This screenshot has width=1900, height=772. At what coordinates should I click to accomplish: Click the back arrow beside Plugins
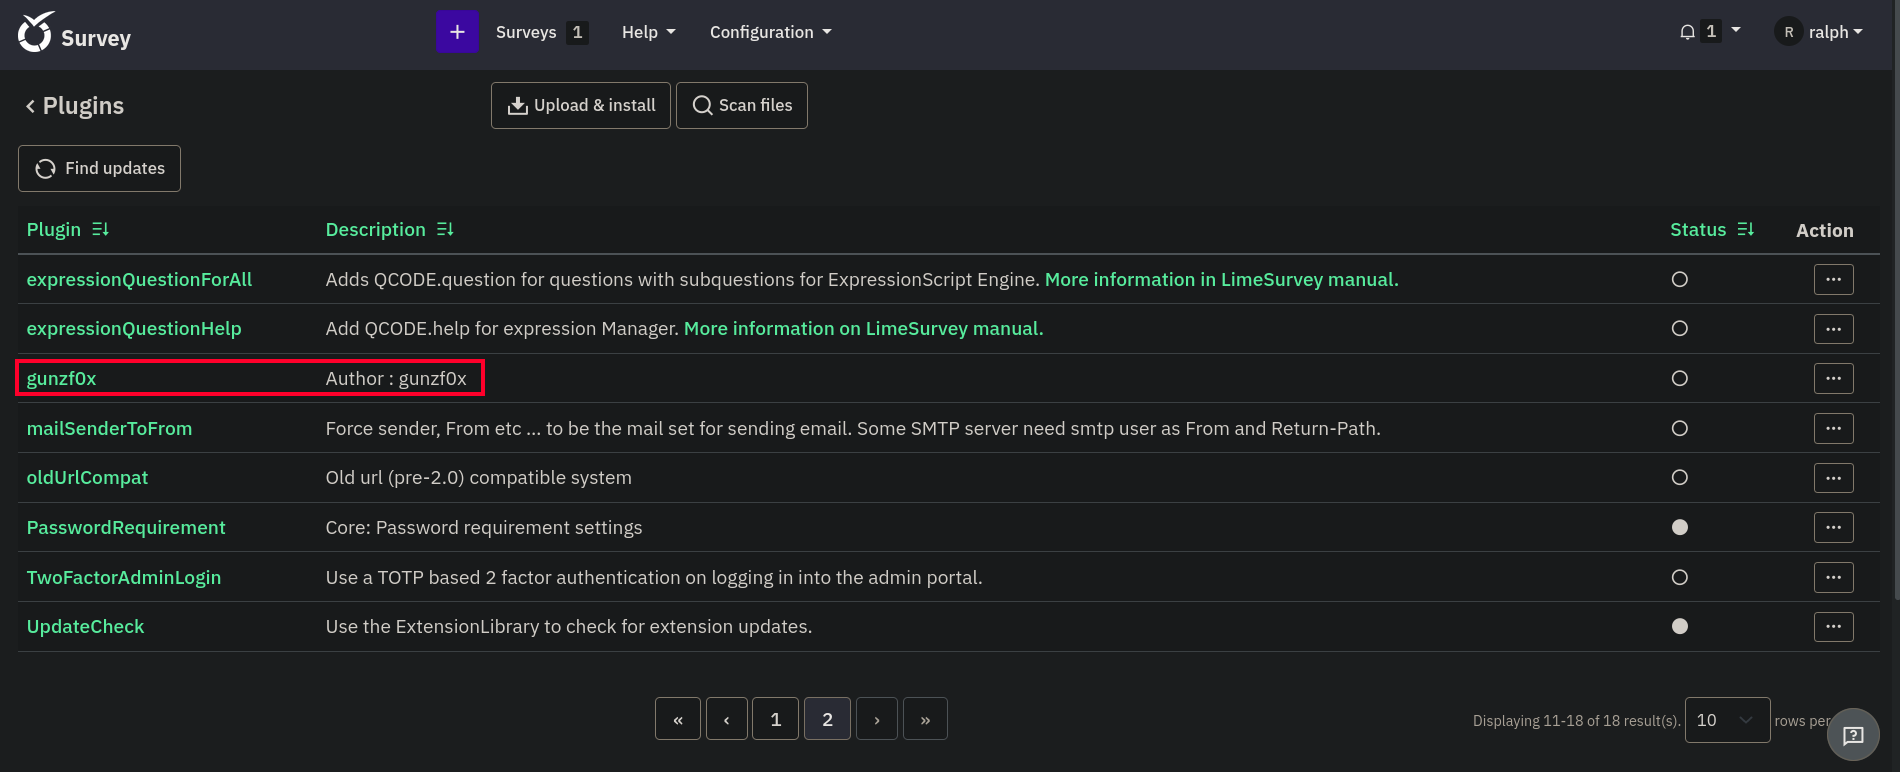tap(30, 106)
